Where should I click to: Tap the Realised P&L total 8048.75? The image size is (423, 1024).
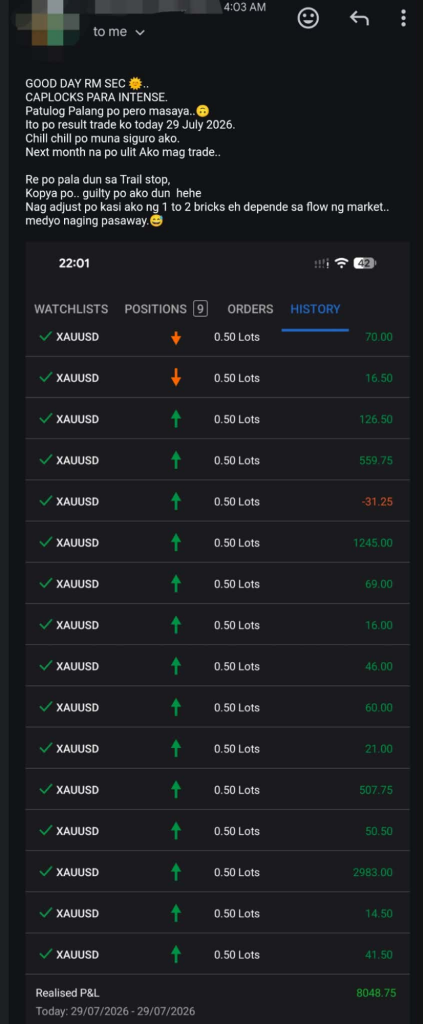point(376,993)
